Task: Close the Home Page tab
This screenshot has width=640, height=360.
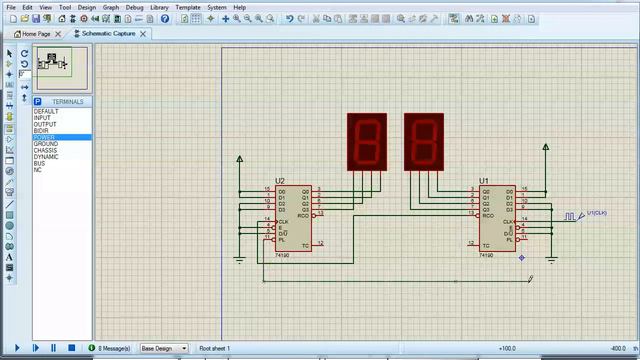Action: click(x=58, y=34)
